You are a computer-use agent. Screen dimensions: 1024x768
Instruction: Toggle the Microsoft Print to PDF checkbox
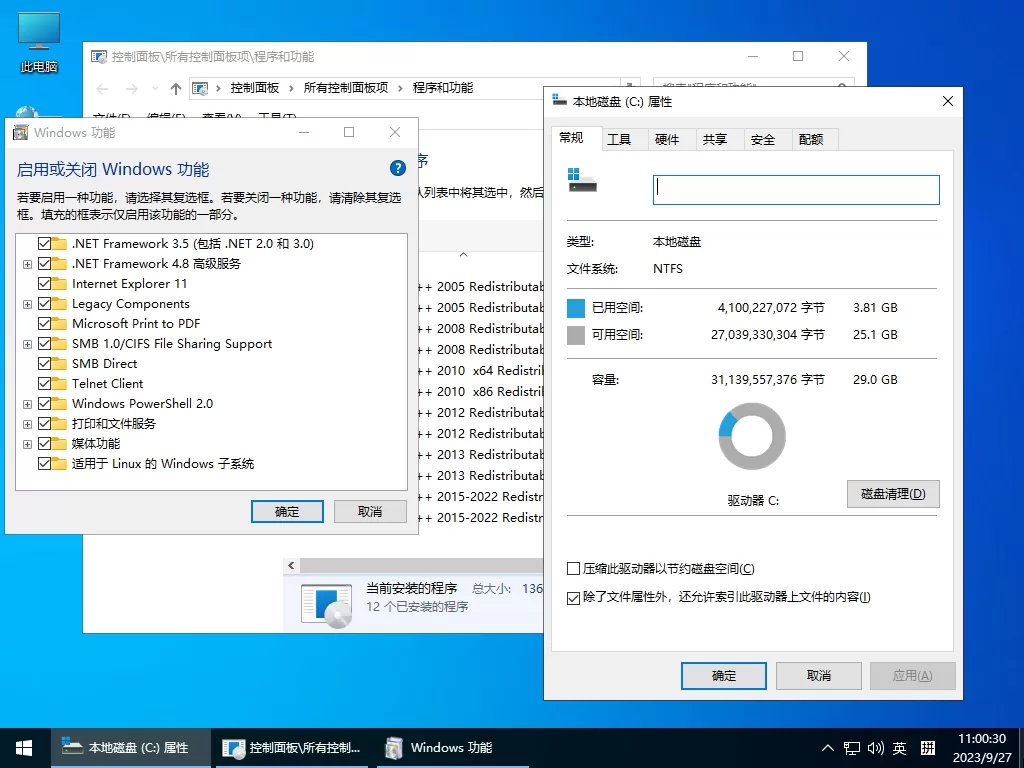pyautogui.click(x=44, y=323)
